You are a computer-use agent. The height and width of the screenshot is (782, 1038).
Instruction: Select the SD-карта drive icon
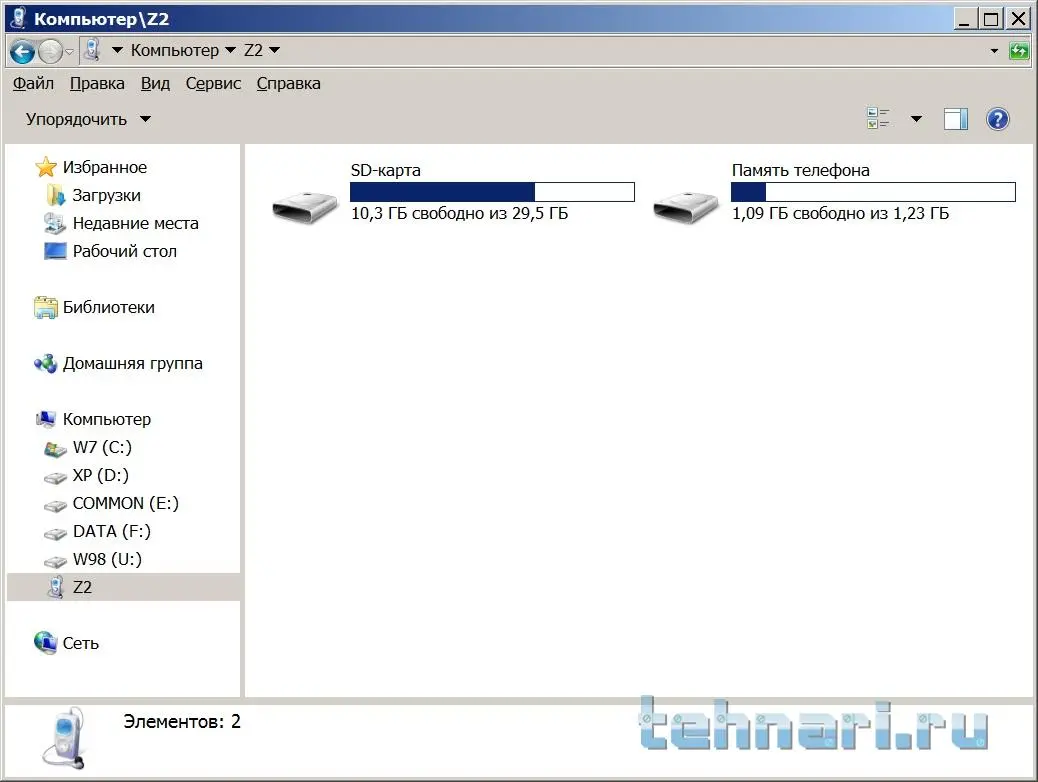tap(305, 207)
